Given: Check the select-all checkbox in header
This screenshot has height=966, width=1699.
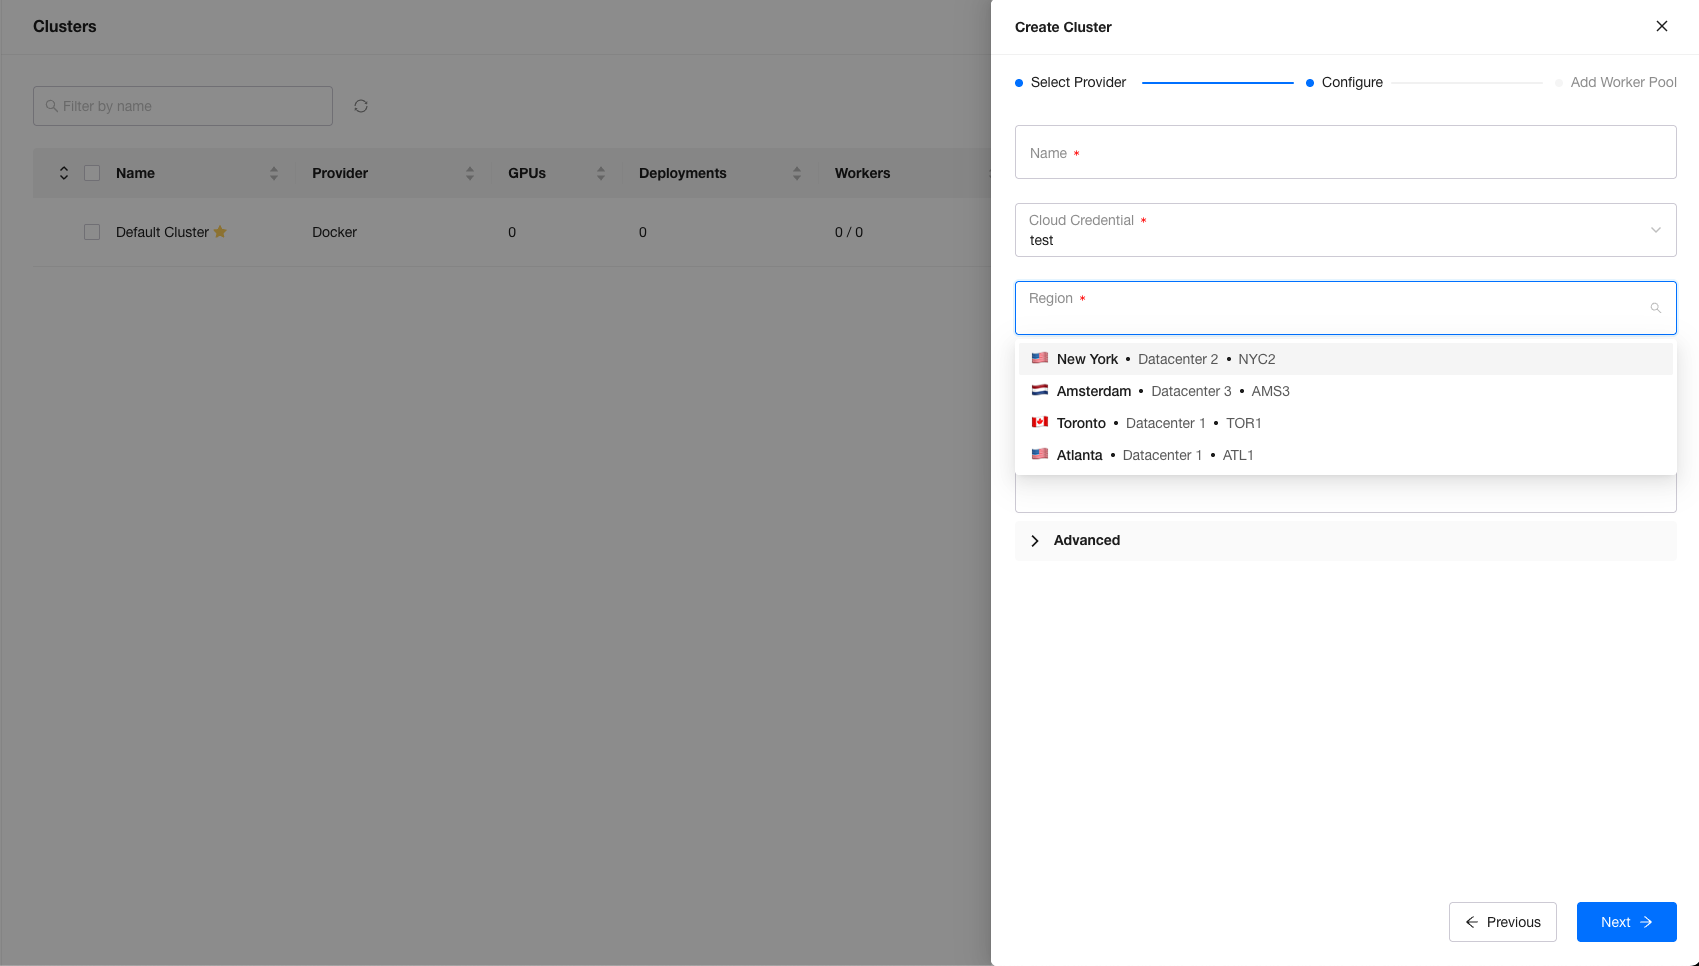Looking at the screenshot, I should coord(92,173).
